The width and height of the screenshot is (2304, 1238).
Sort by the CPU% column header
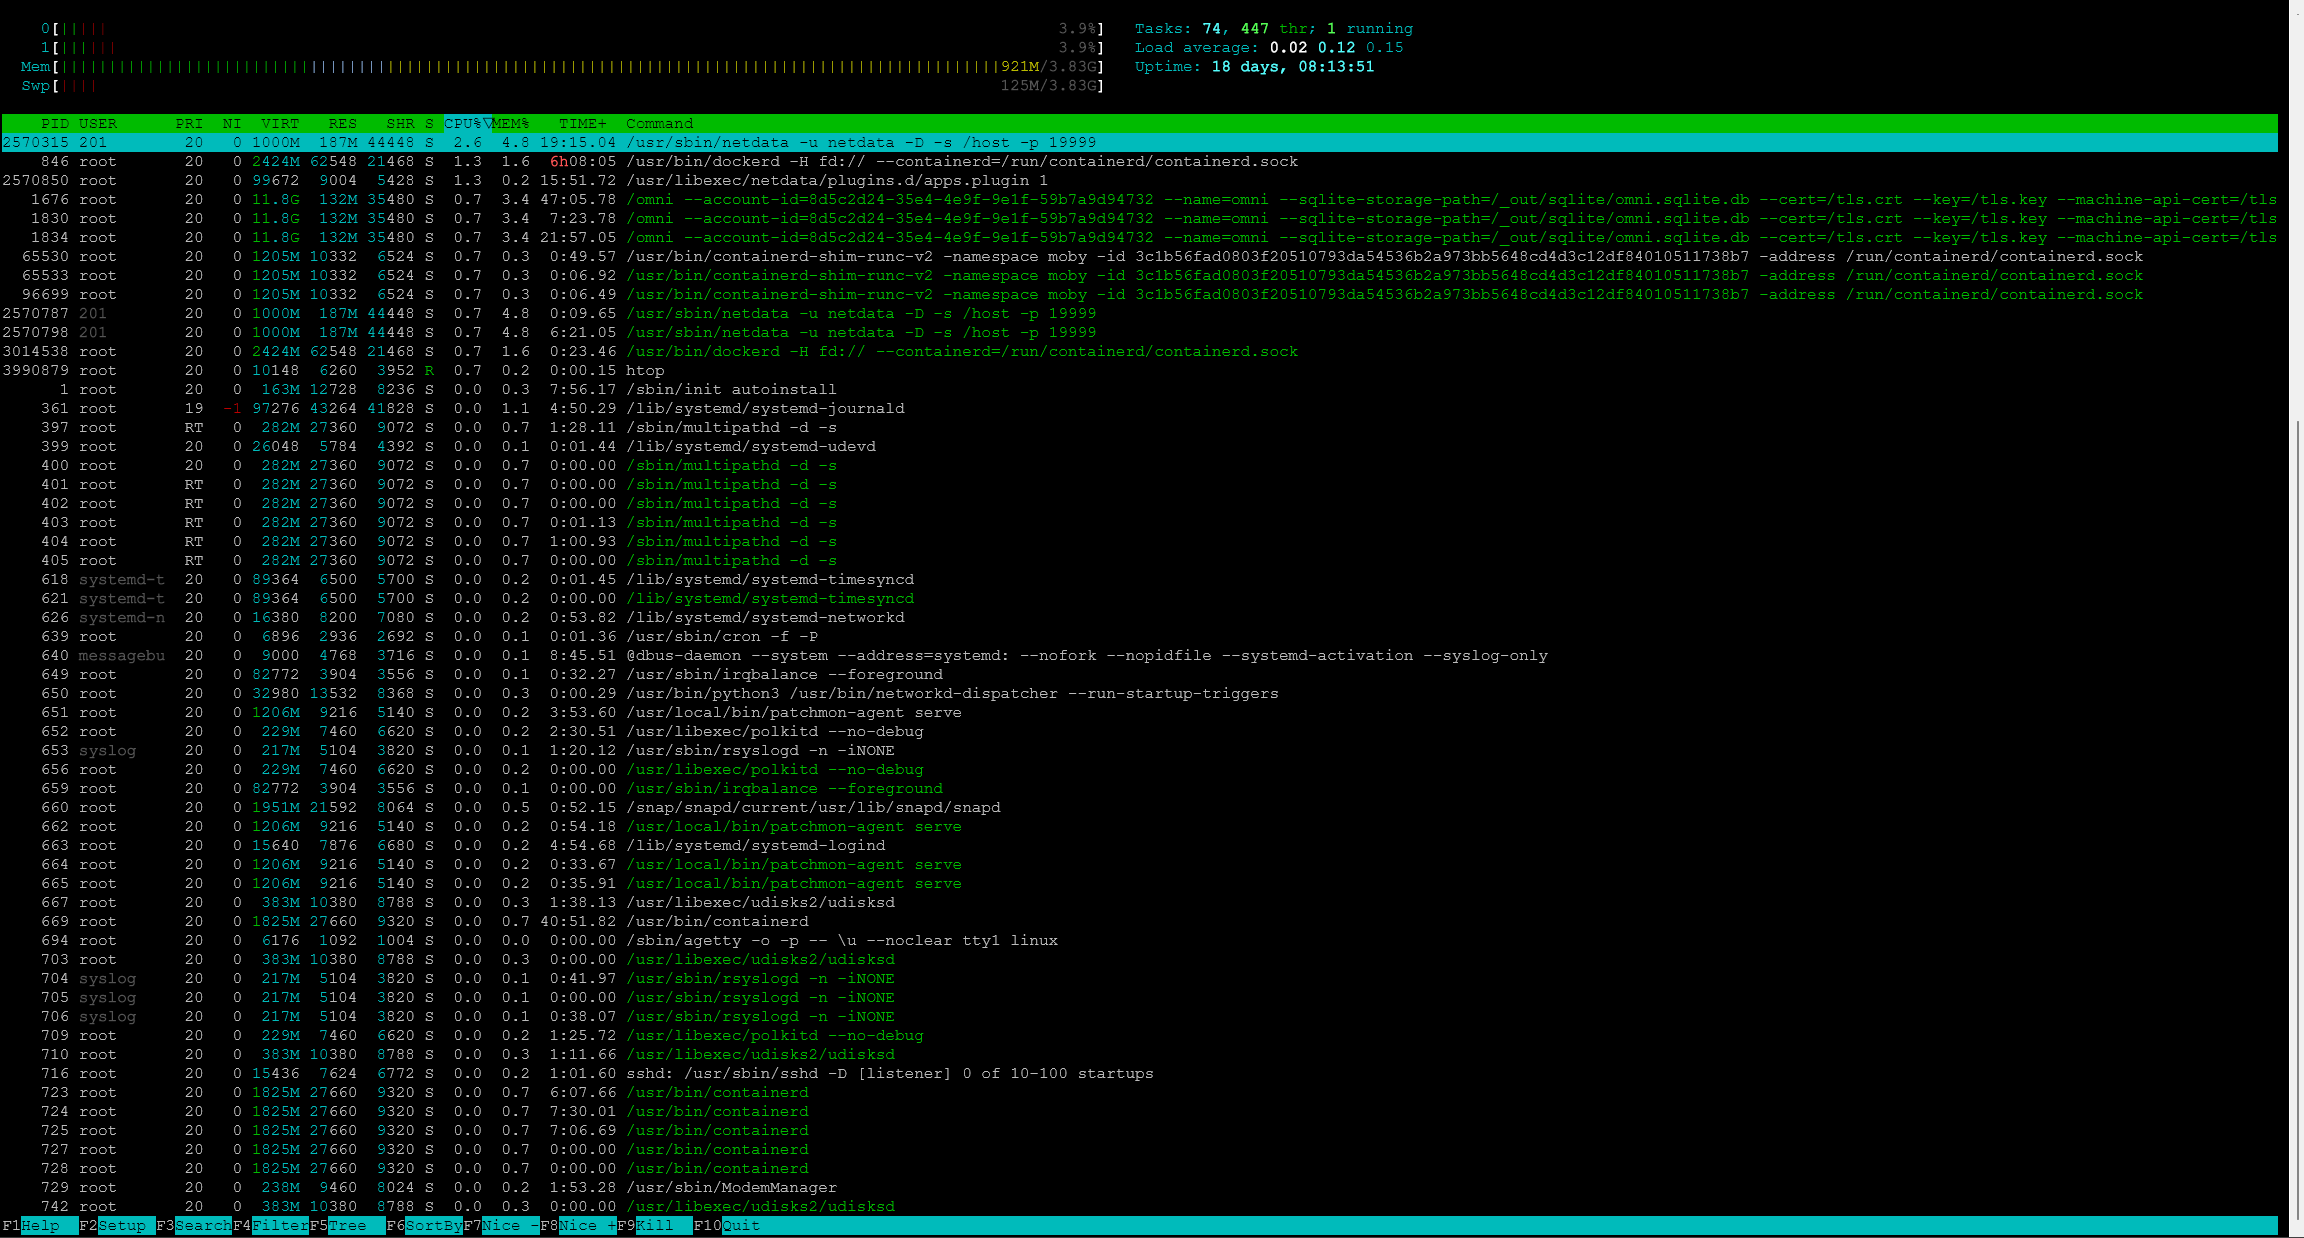click(x=463, y=123)
